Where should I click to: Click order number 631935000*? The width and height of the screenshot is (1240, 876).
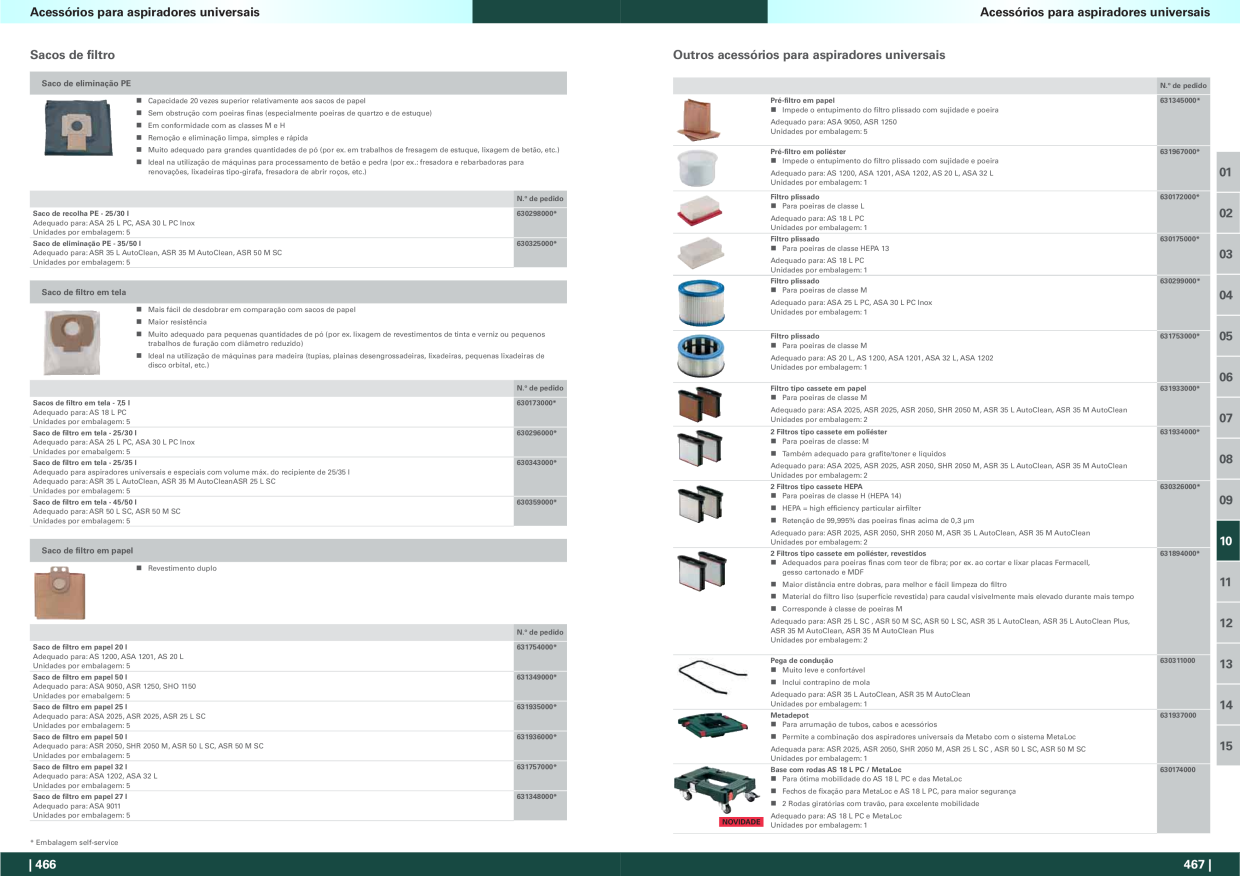(x=536, y=707)
